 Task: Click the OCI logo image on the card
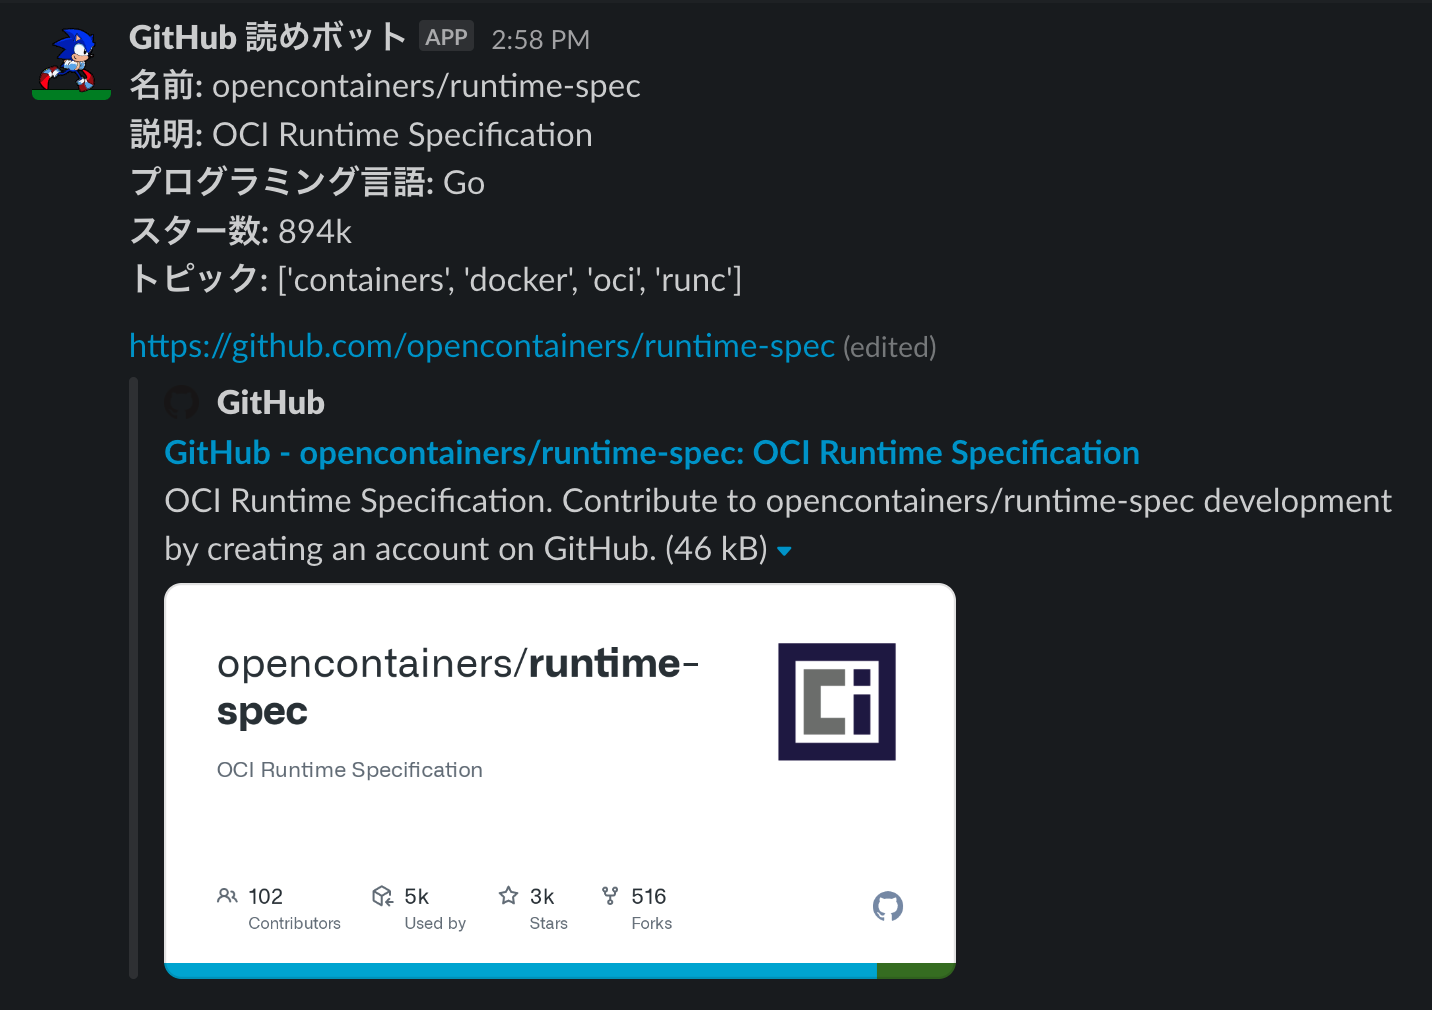point(837,701)
